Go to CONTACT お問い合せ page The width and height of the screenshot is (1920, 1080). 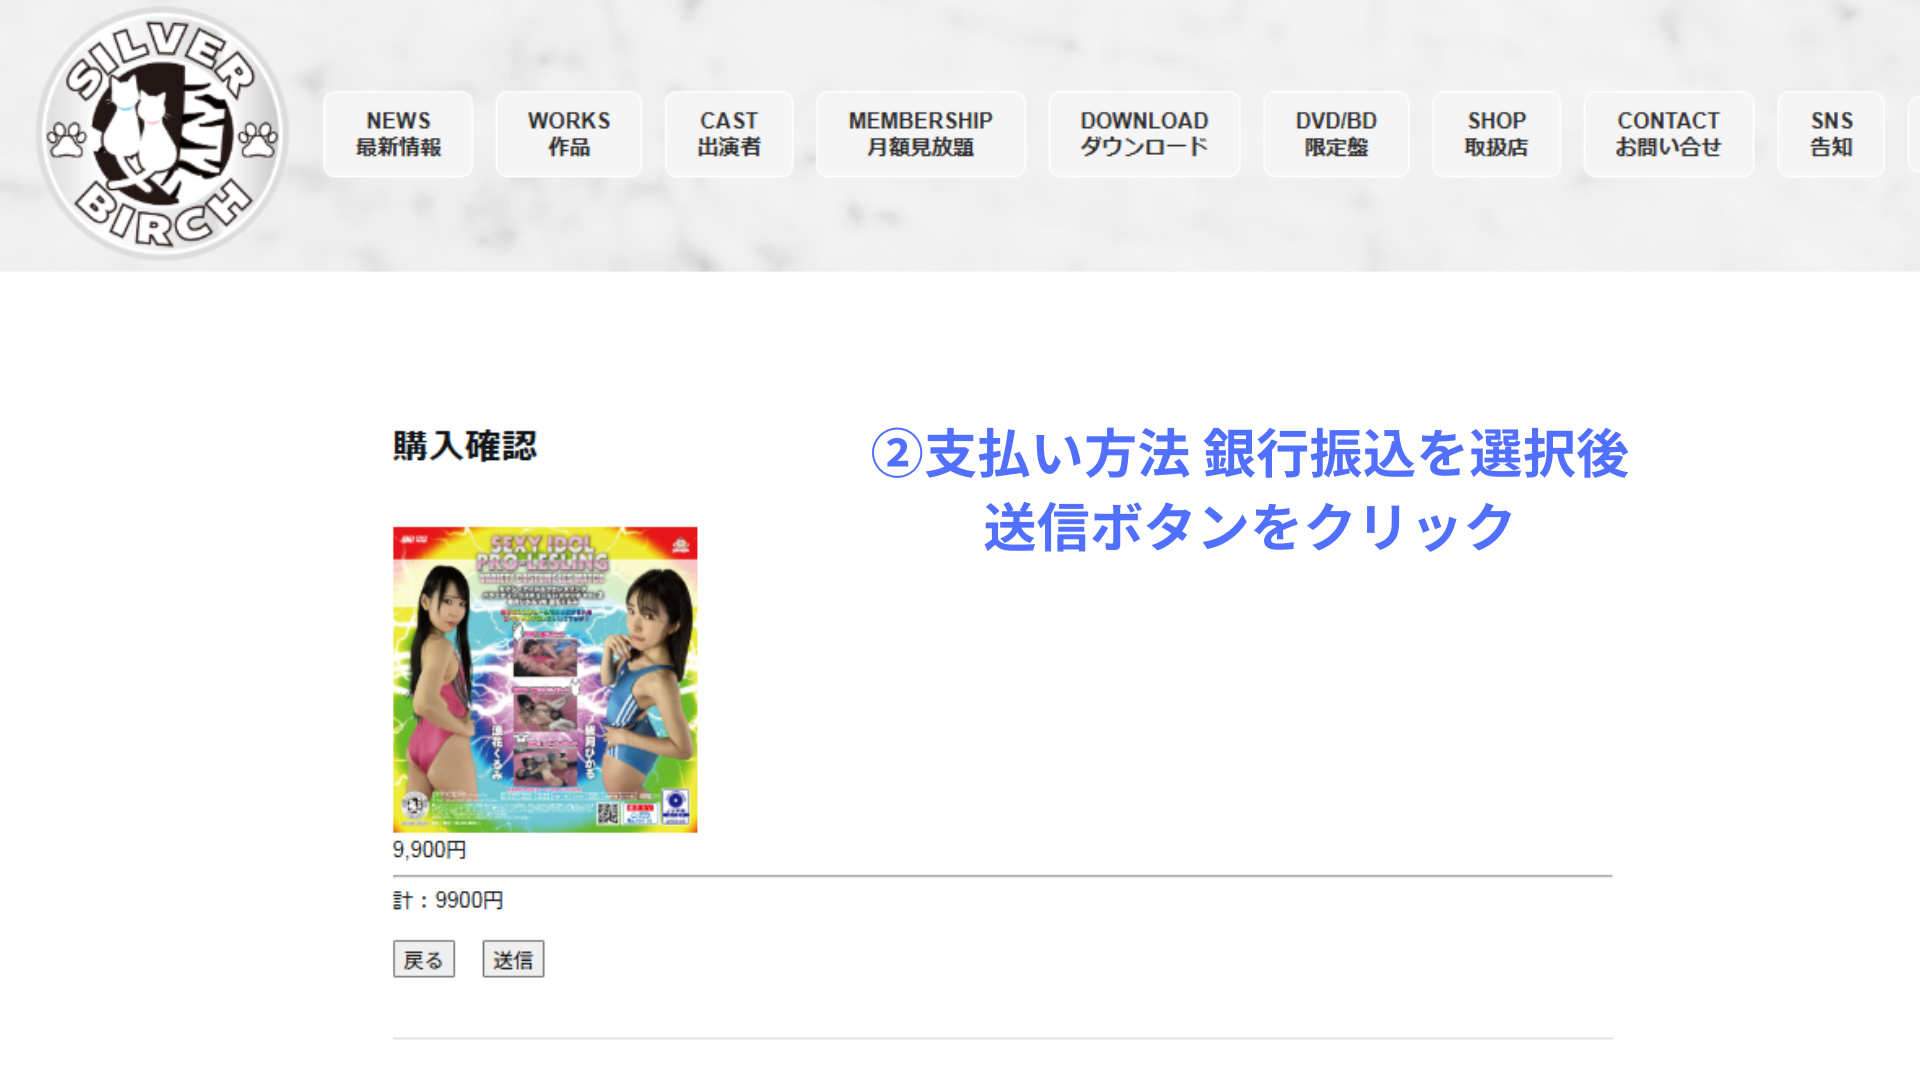(1668, 134)
